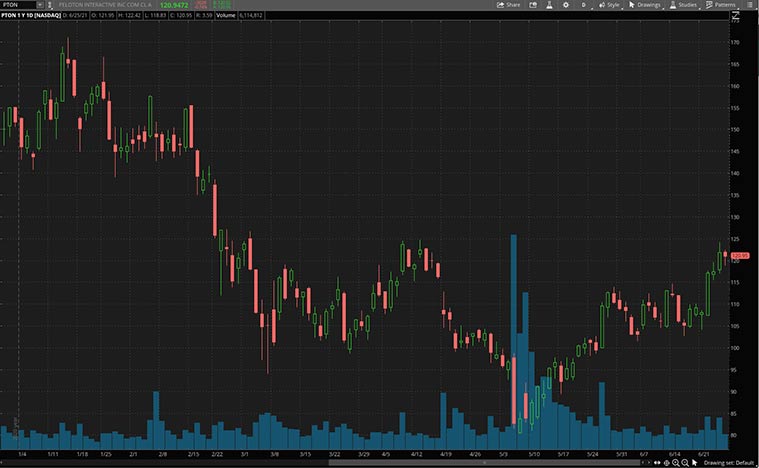759x468 pixels.
Task: Click the 6/21 date axis label
Action: click(x=704, y=454)
